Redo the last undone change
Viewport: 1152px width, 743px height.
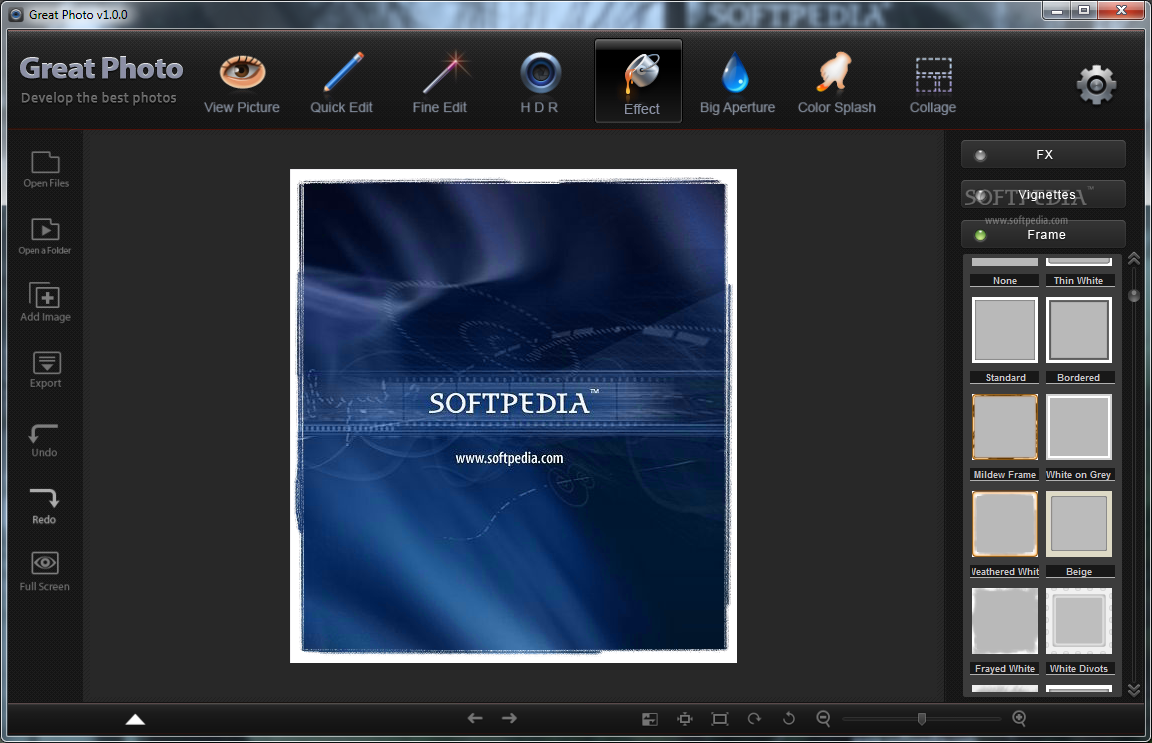(44, 507)
